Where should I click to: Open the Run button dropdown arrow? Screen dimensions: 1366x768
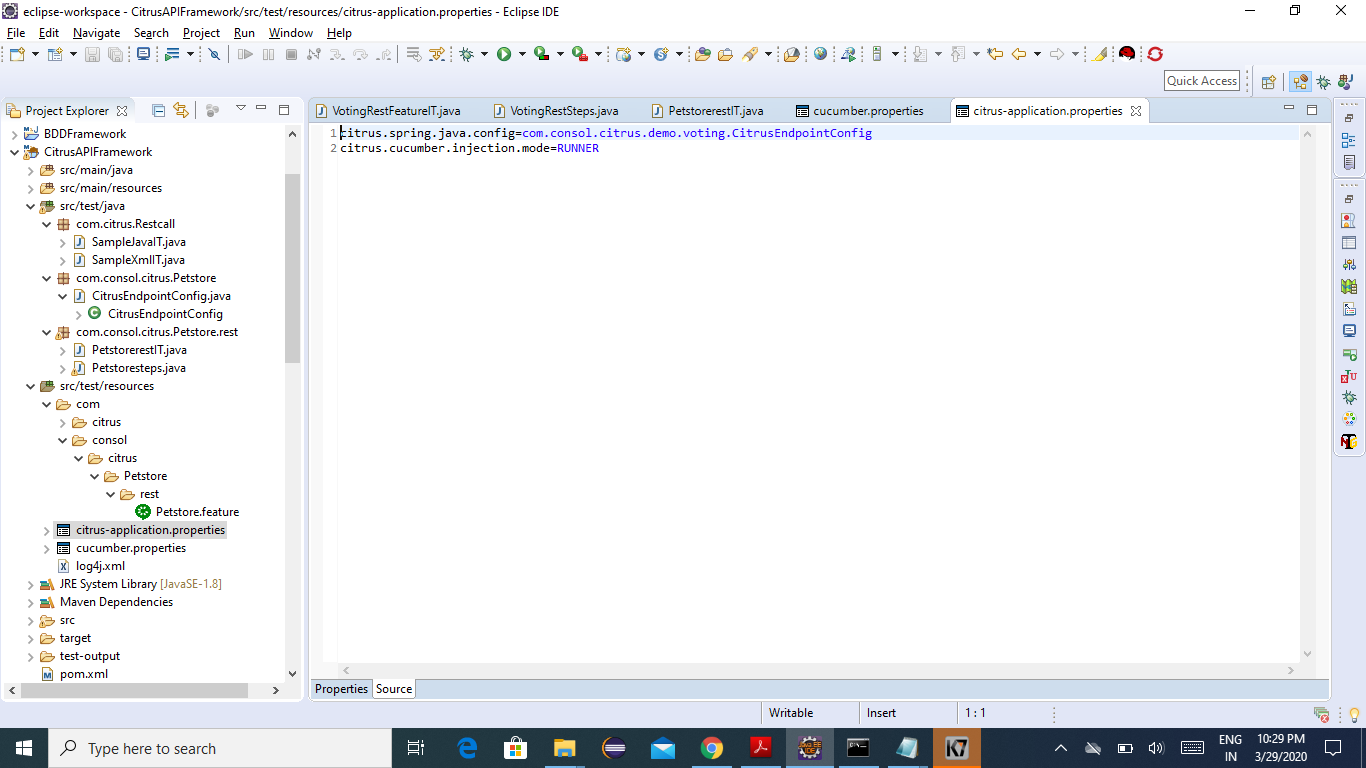pyautogui.click(x=521, y=54)
